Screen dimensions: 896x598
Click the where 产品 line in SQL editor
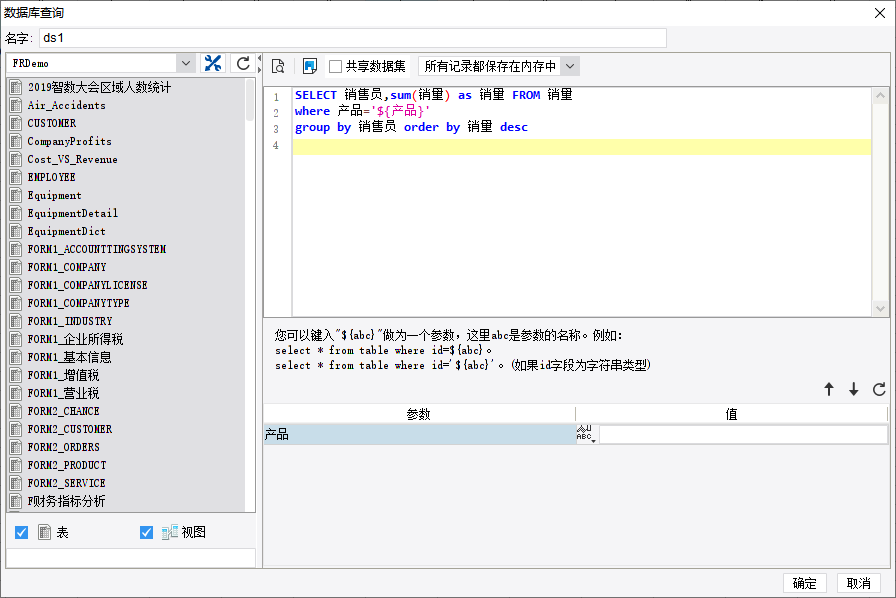coord(362,111)
